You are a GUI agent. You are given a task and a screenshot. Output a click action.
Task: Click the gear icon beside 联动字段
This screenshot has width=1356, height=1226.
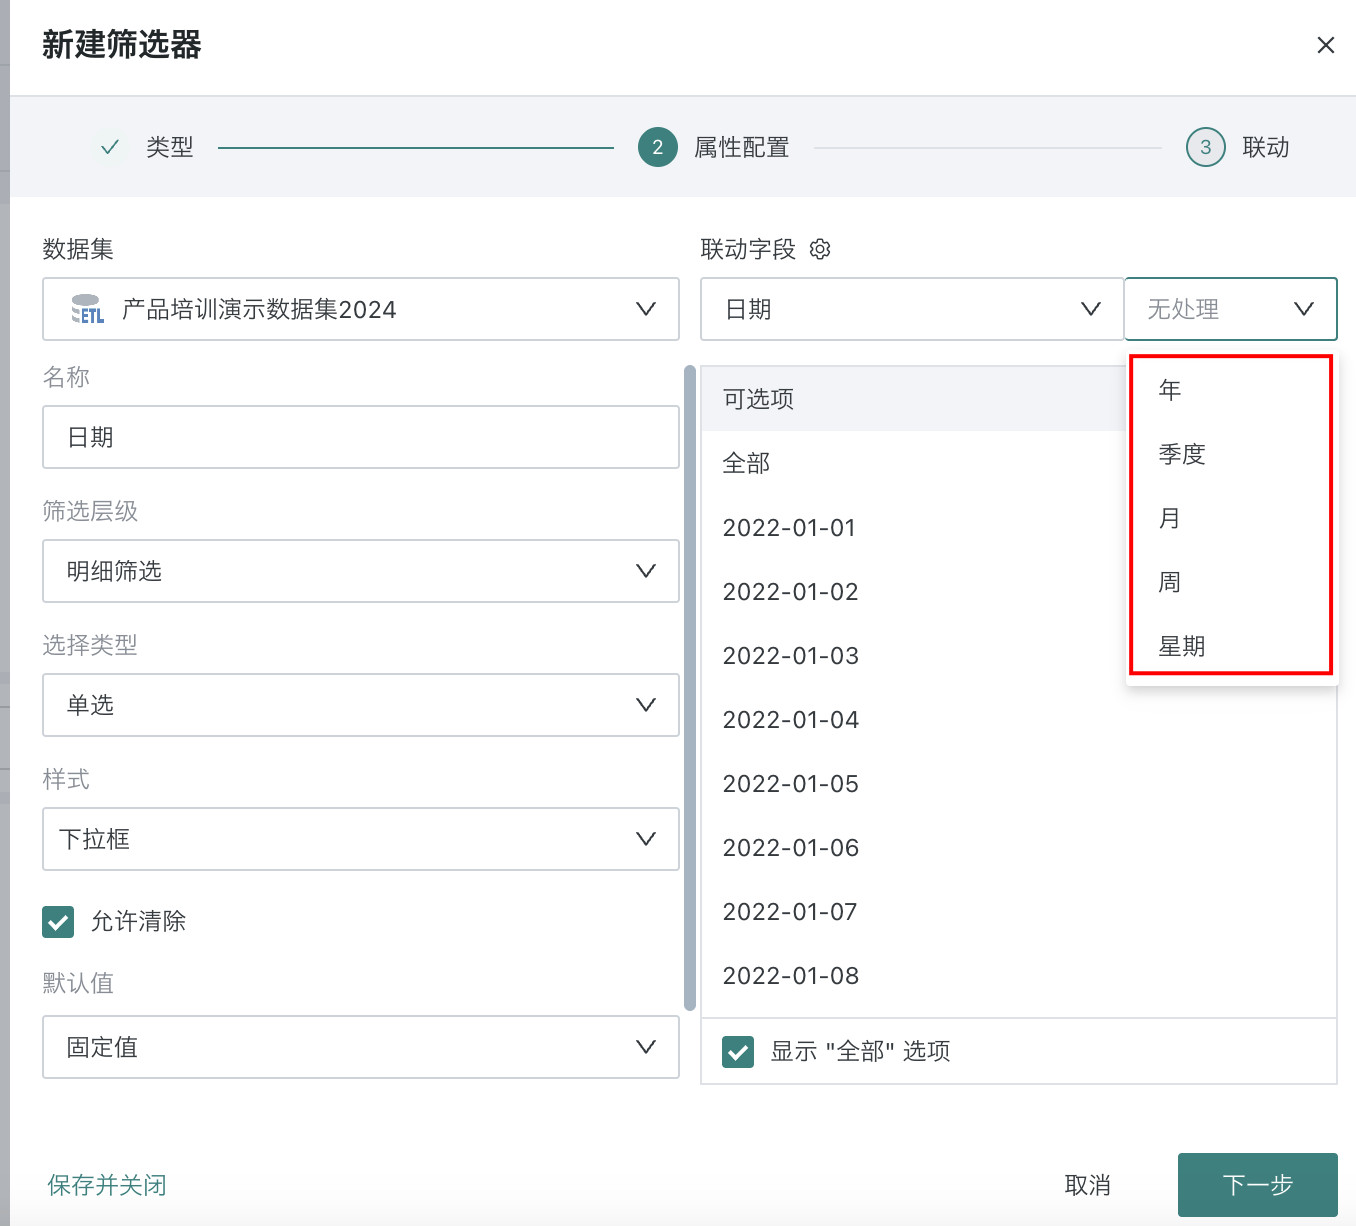click(820, 249)
